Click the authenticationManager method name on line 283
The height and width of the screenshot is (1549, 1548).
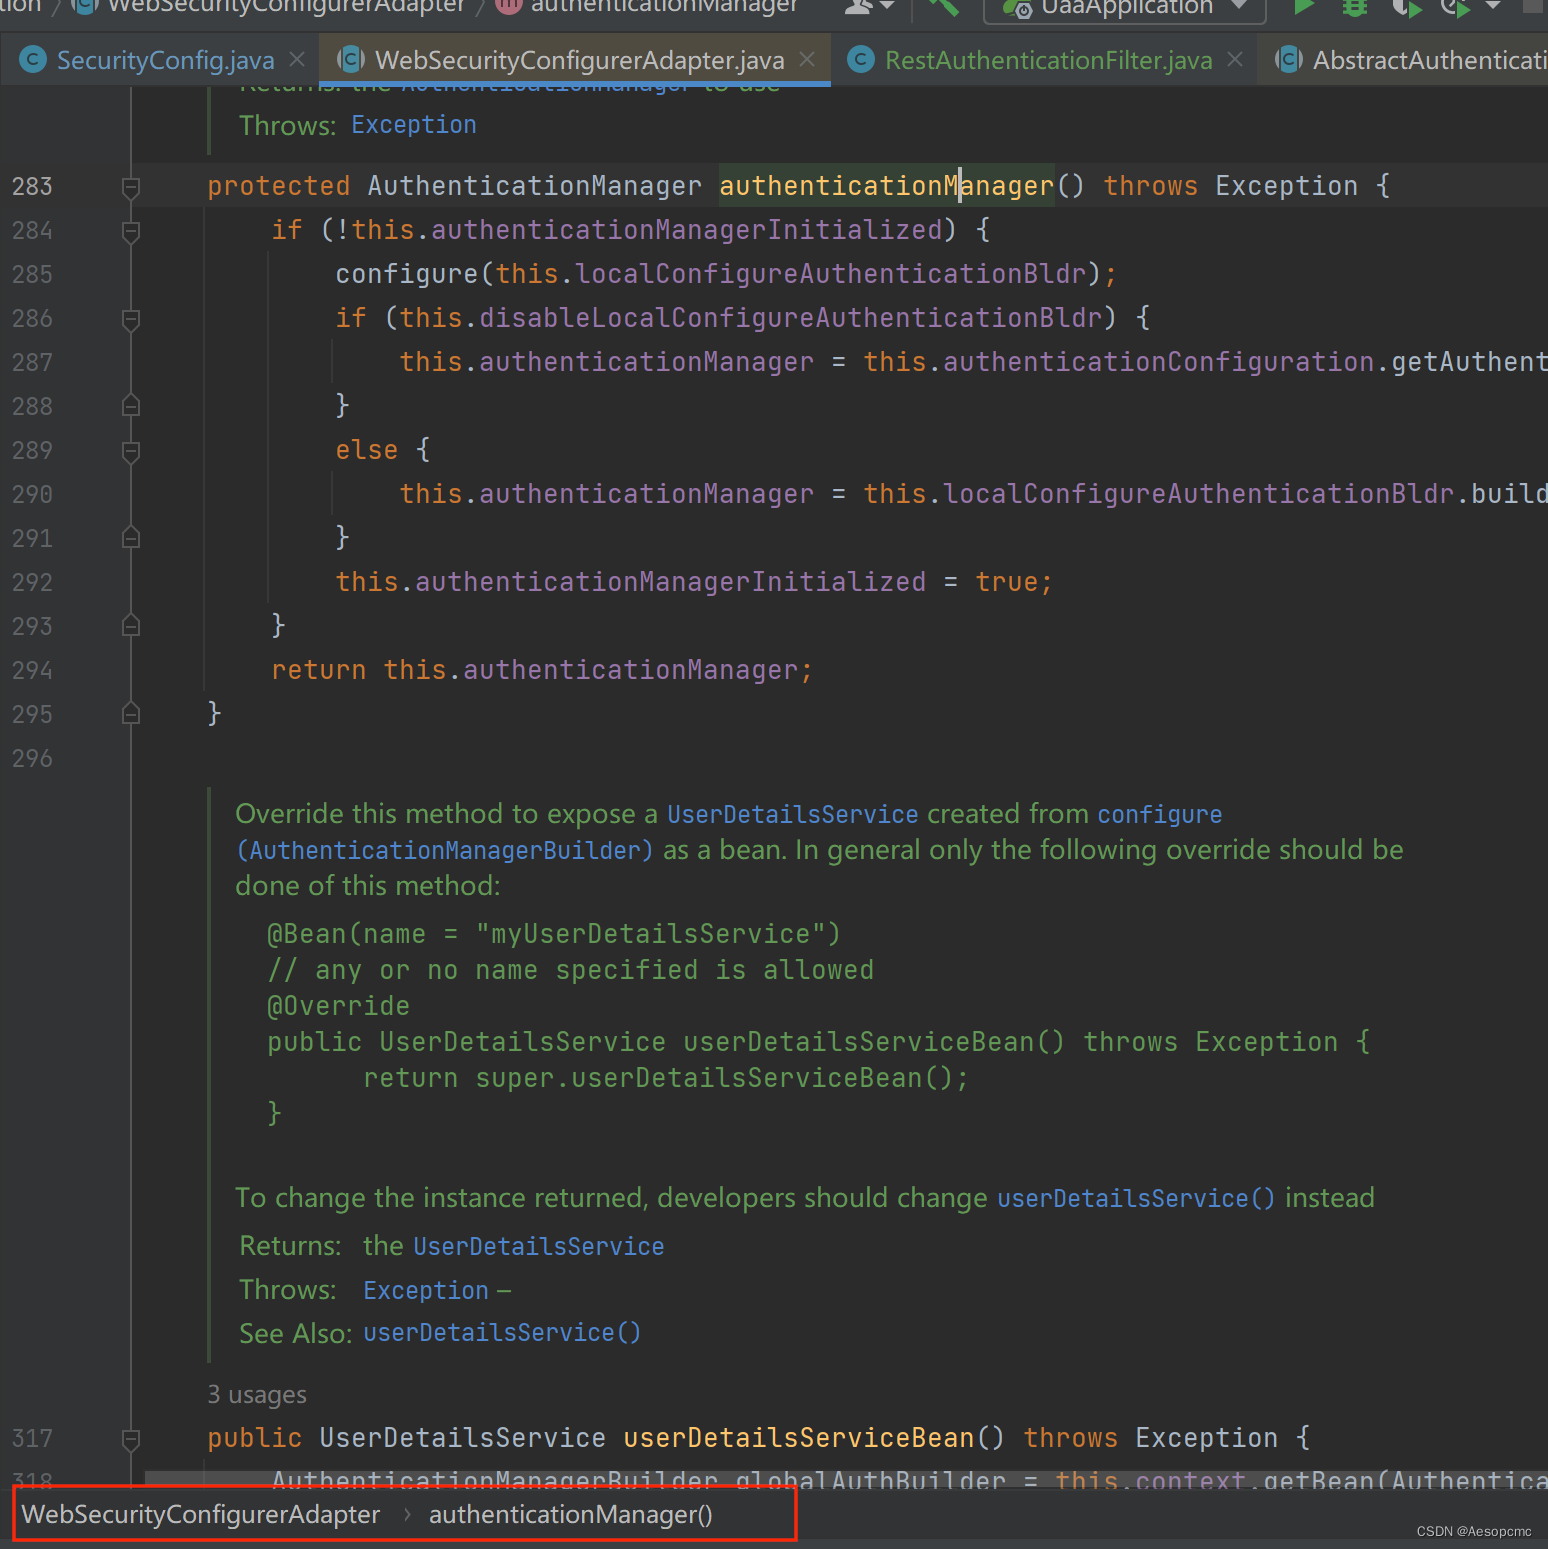887,186
